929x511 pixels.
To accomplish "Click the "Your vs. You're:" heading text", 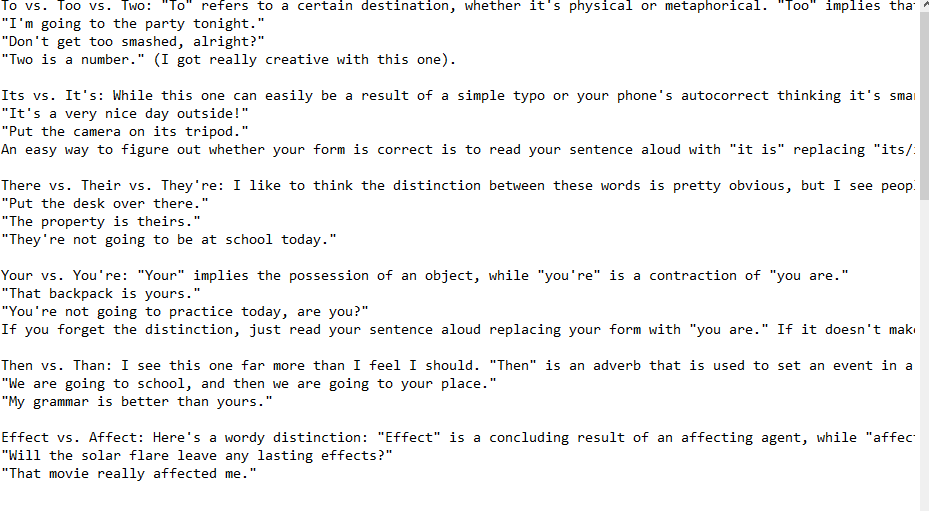I will click(x=65, y=276).
